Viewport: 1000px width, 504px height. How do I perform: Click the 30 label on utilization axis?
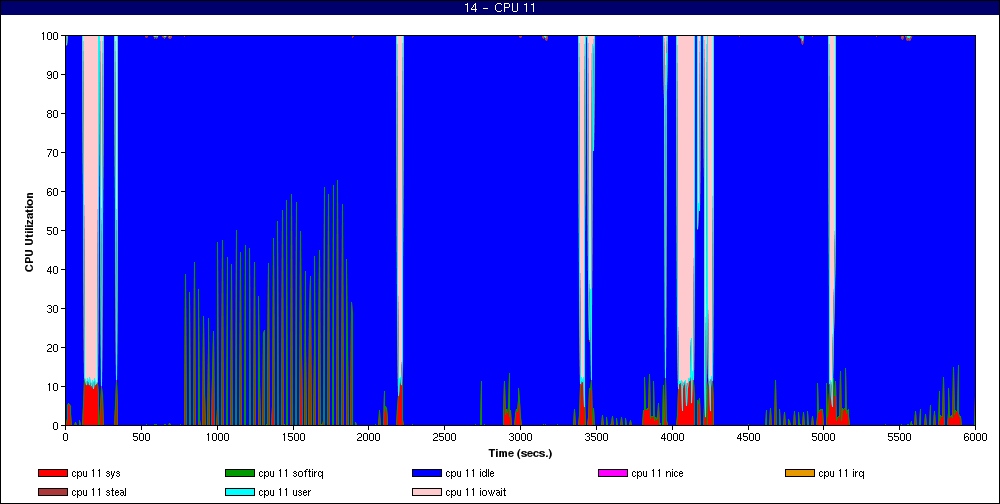54,308
